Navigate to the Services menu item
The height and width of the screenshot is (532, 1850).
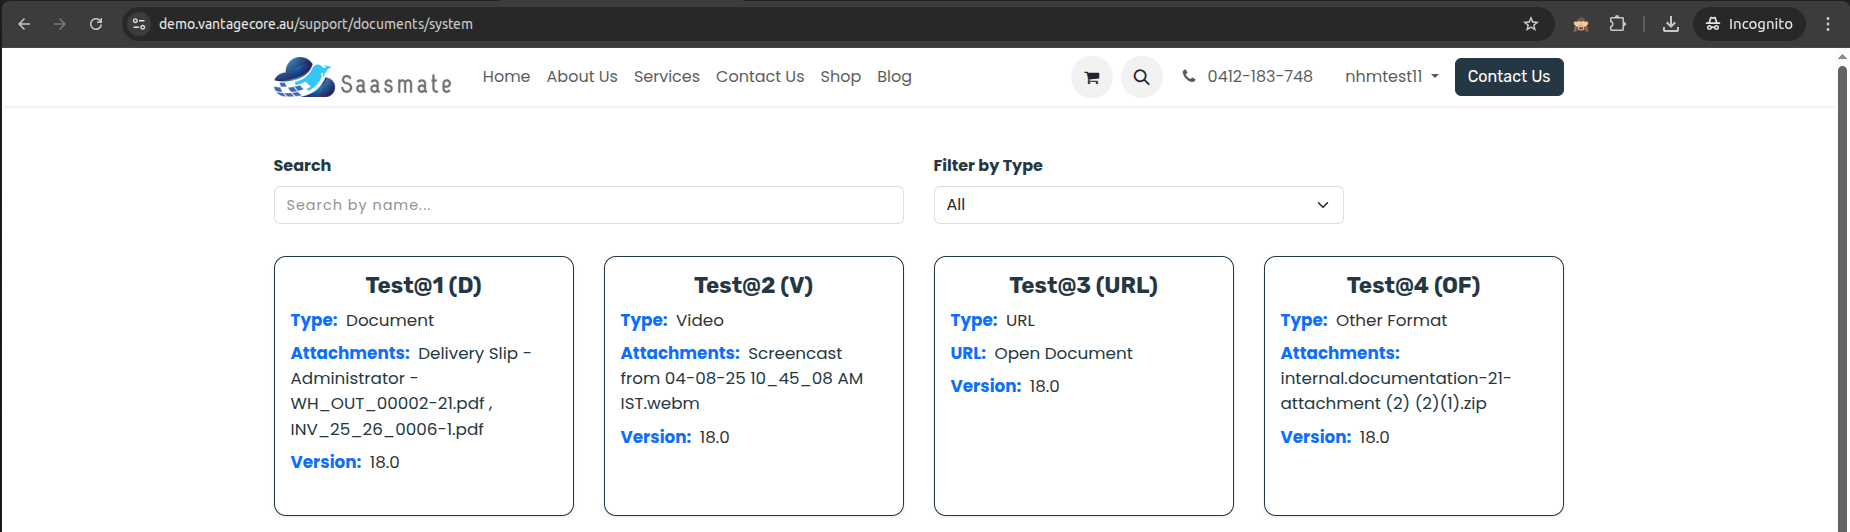(x=666, y=77)
